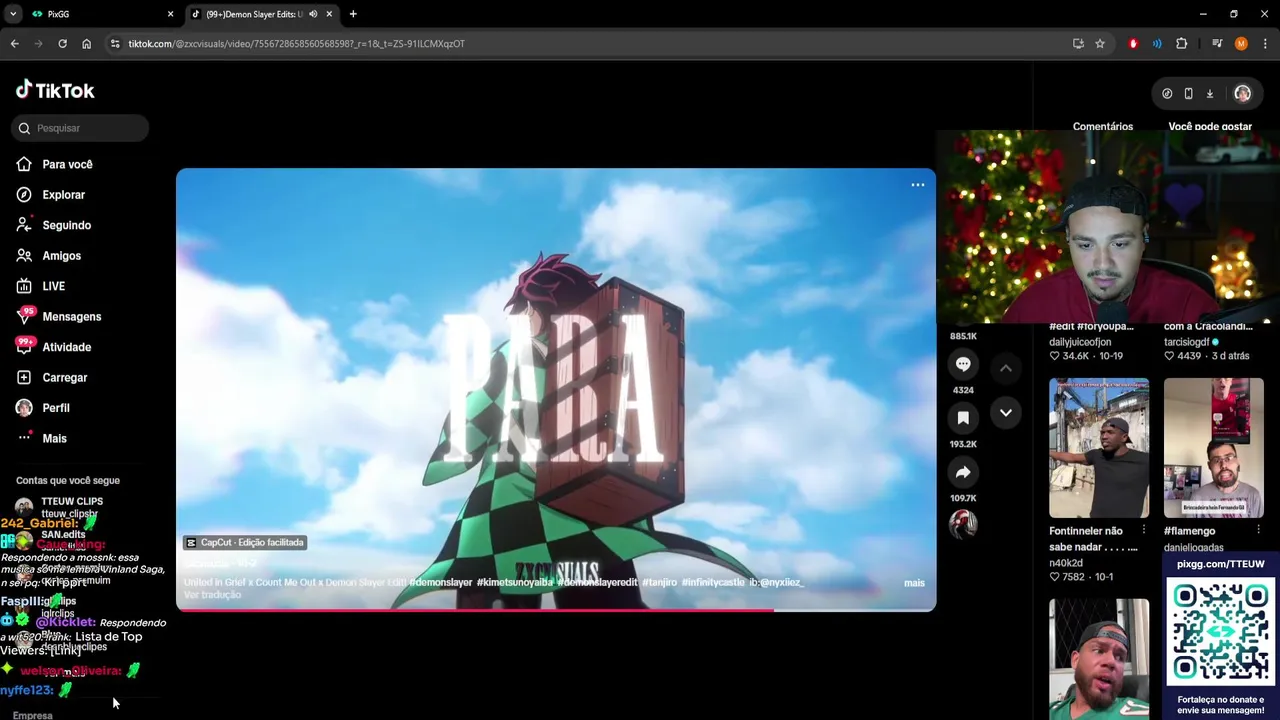The height and width of the screenshot is (720, 1280).
Task: Open the tab search dropdown arrow
Action: pyautogui.click(x=13, y=14)
